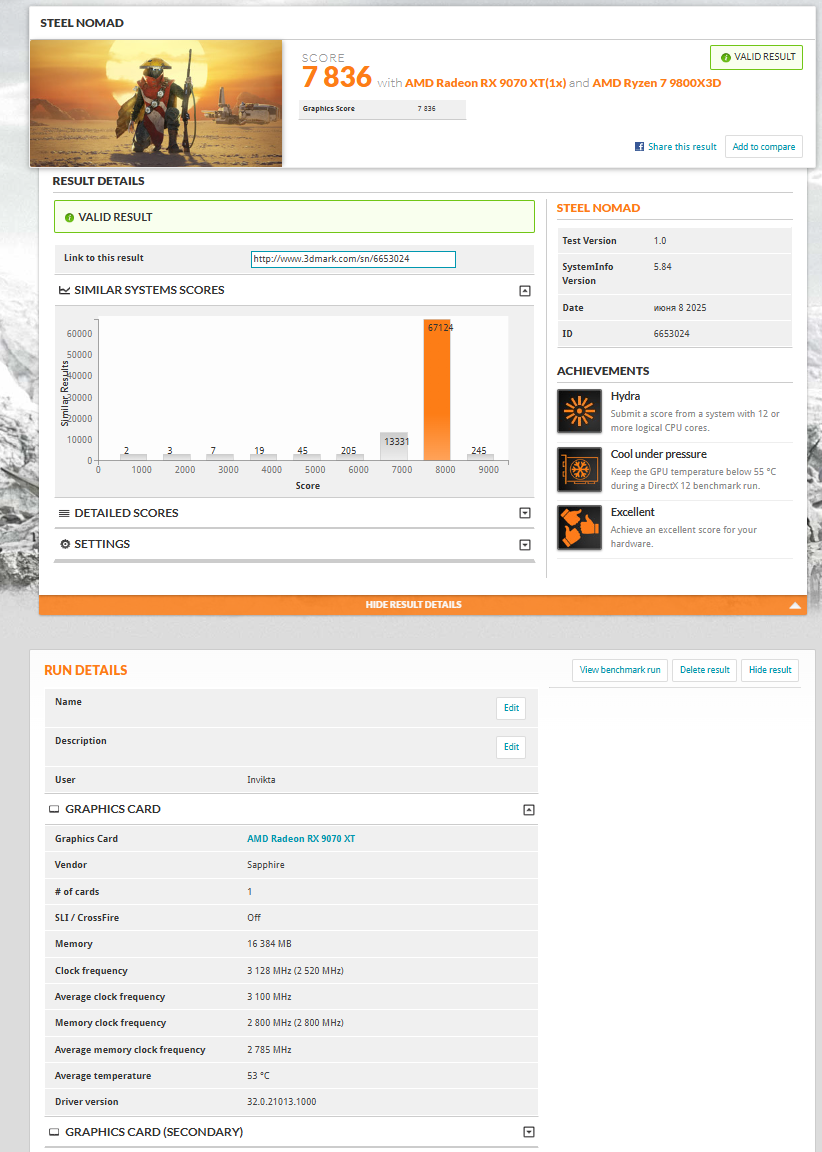The width and height of the screenshot is (822, 1152).
Task: Click the list icon beside Detailed Scores
Action: pos(65,514)
